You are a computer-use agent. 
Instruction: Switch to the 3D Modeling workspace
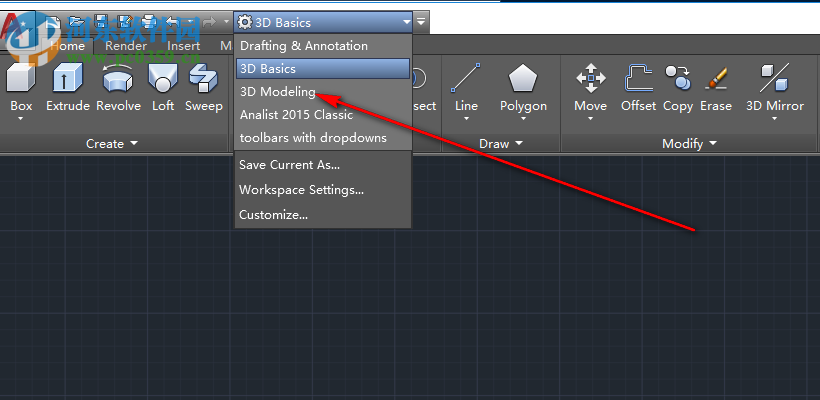pos(277,92)
